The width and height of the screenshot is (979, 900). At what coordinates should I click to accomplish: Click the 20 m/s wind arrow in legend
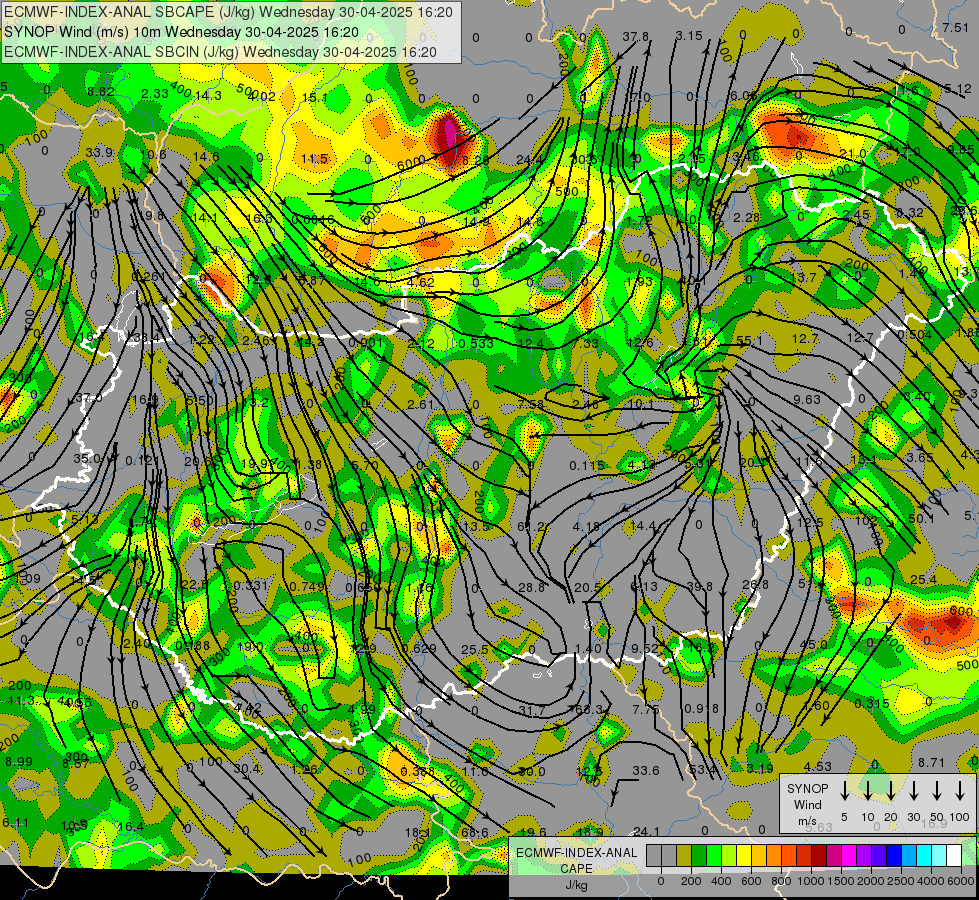tap(890, 791)
